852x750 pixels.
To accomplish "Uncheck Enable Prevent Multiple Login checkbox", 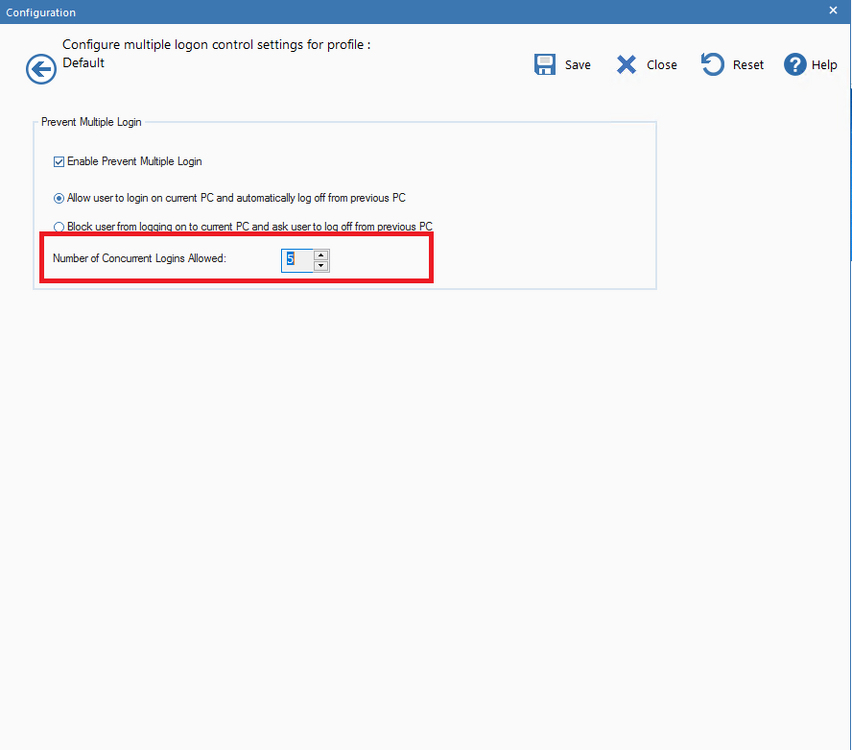I will pyautogui.click(x=59, y=161).
